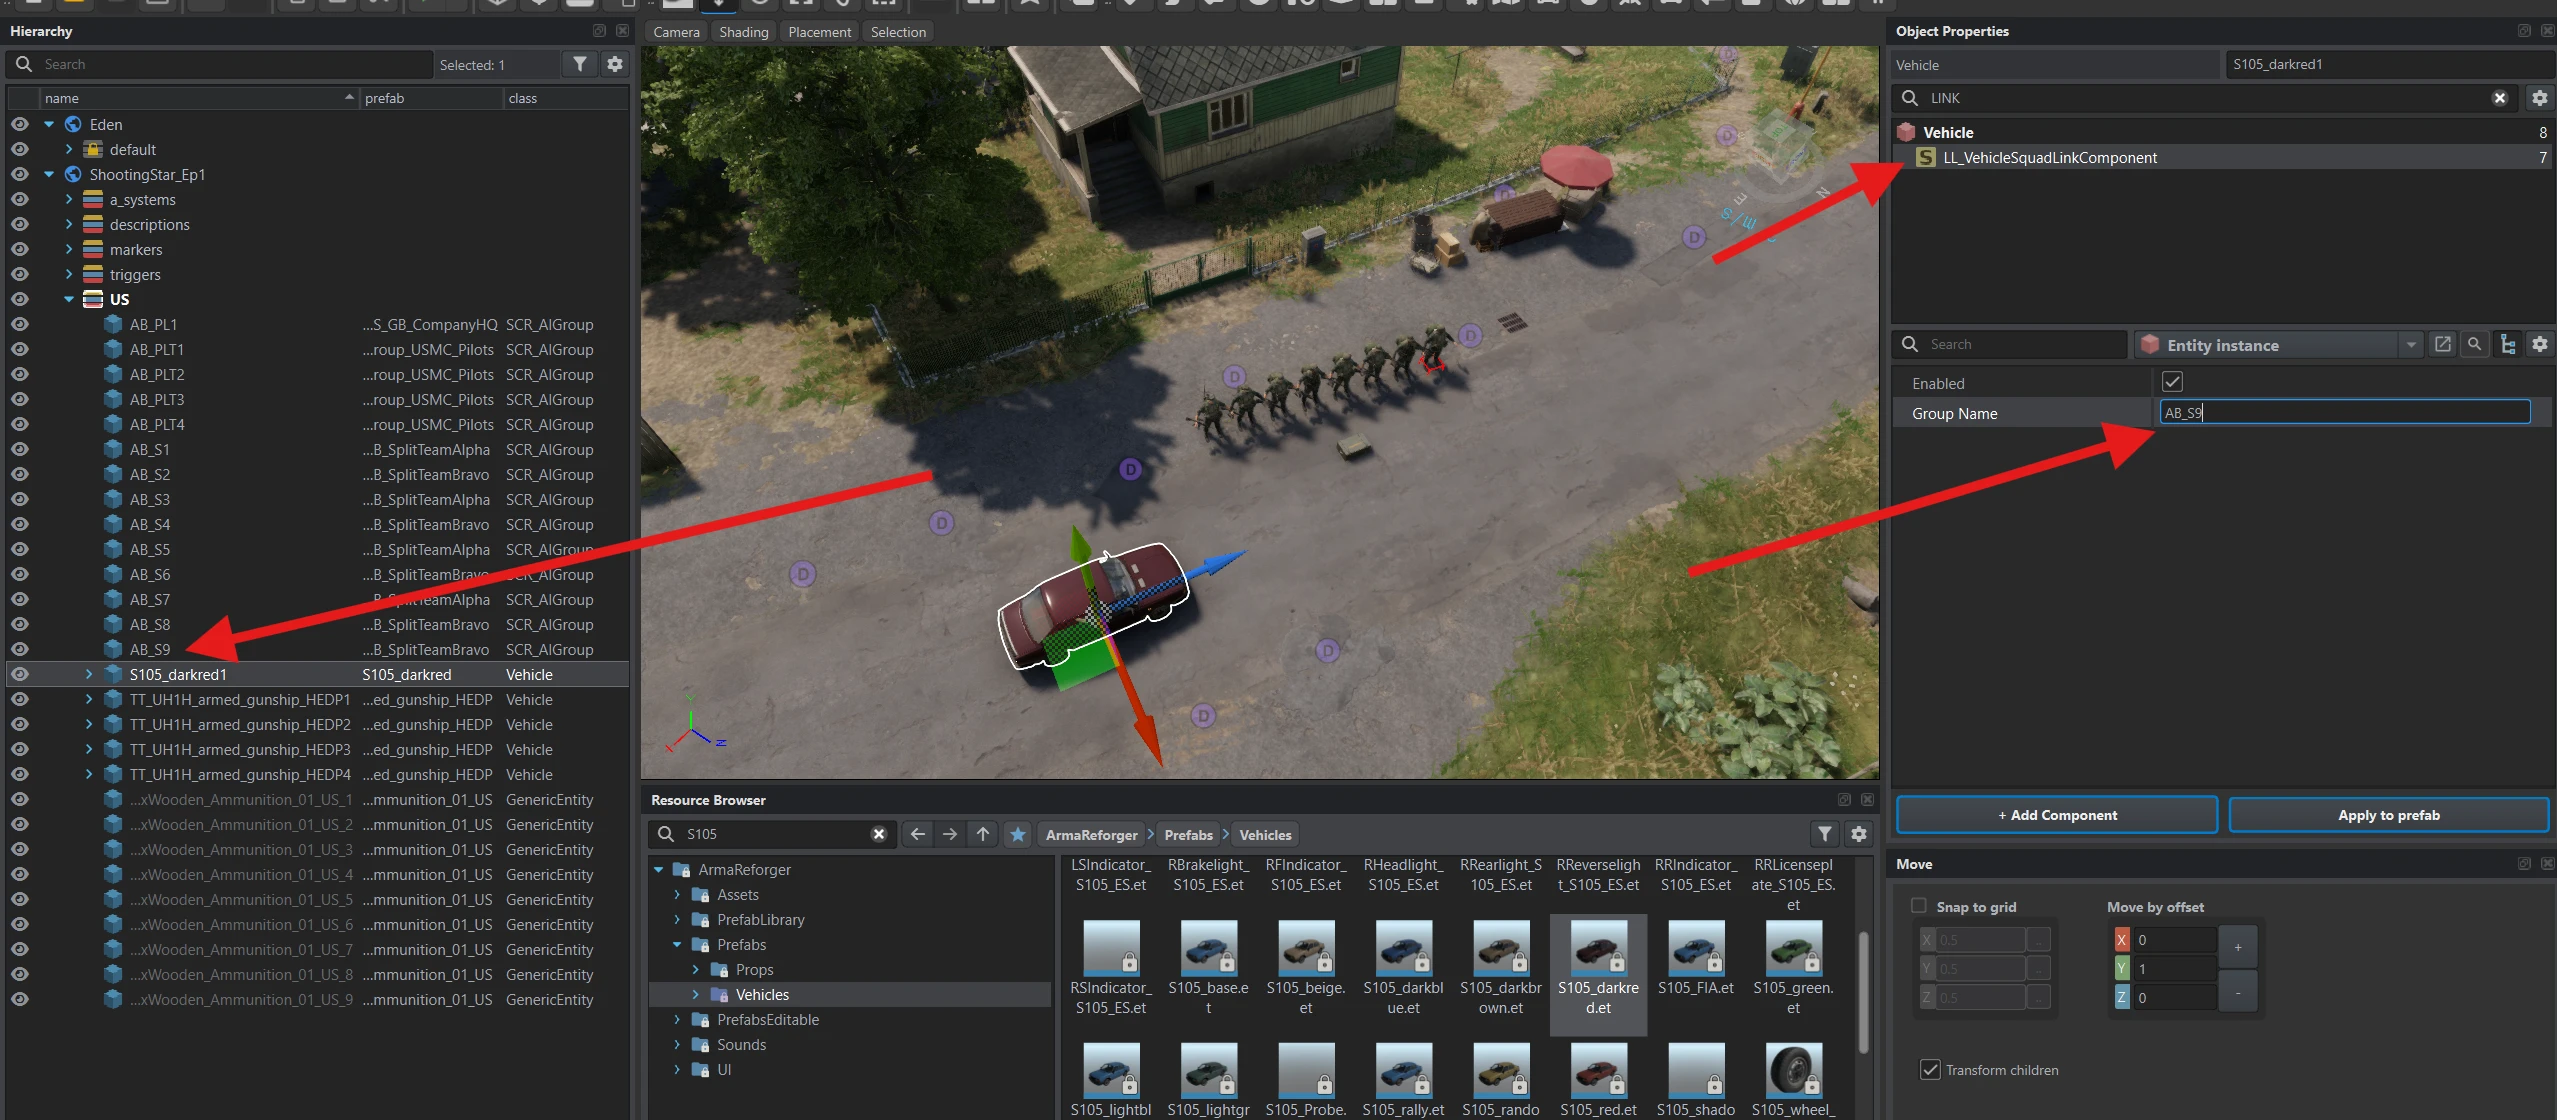Hide the Eden world via eye icon

tap(19, 124)
